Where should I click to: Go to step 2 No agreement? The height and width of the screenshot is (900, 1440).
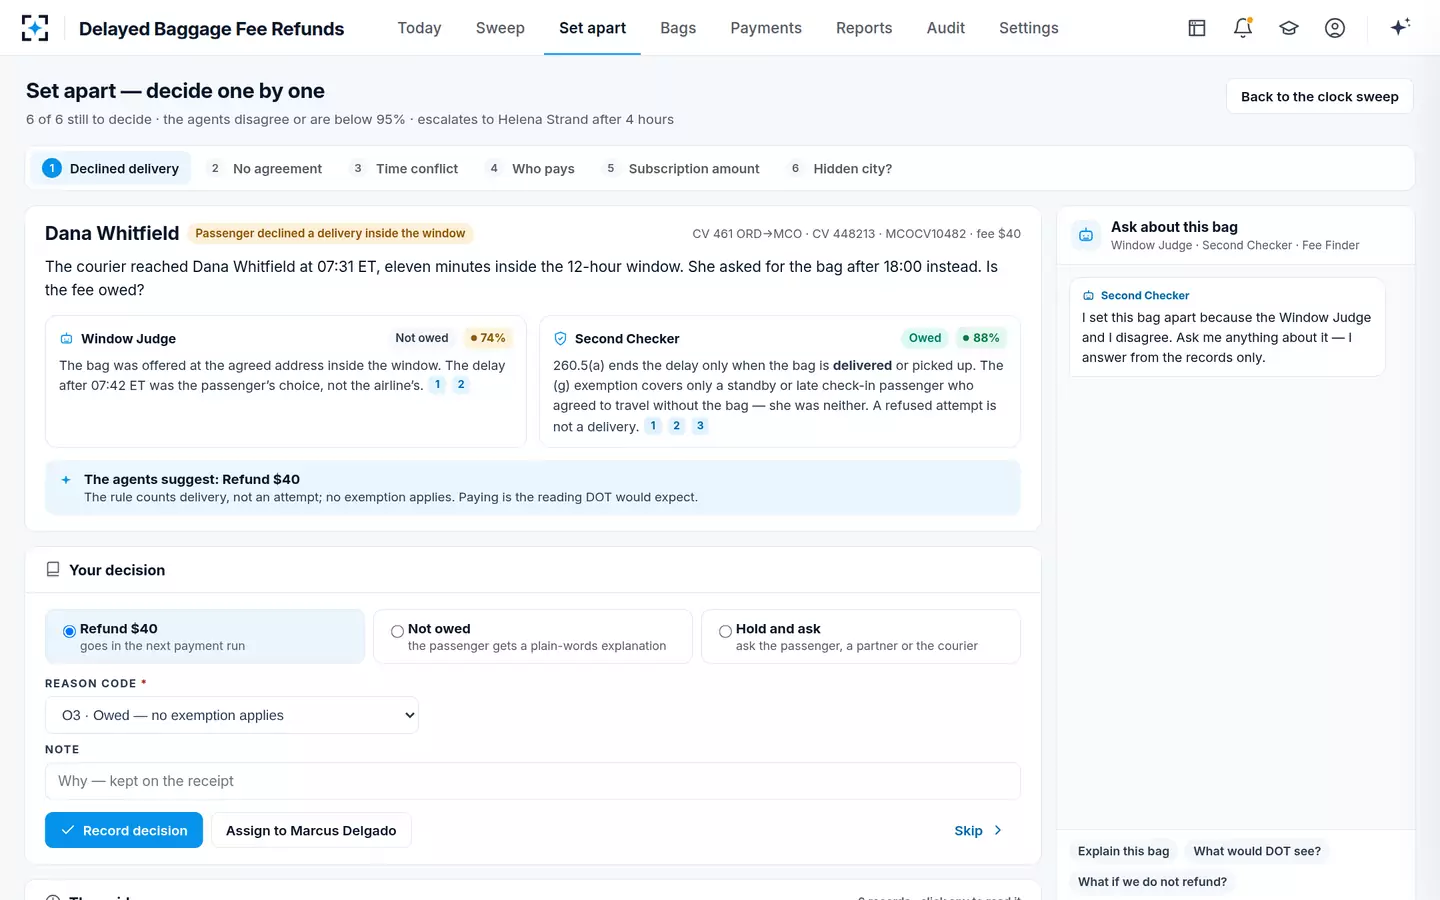point(265,169)
